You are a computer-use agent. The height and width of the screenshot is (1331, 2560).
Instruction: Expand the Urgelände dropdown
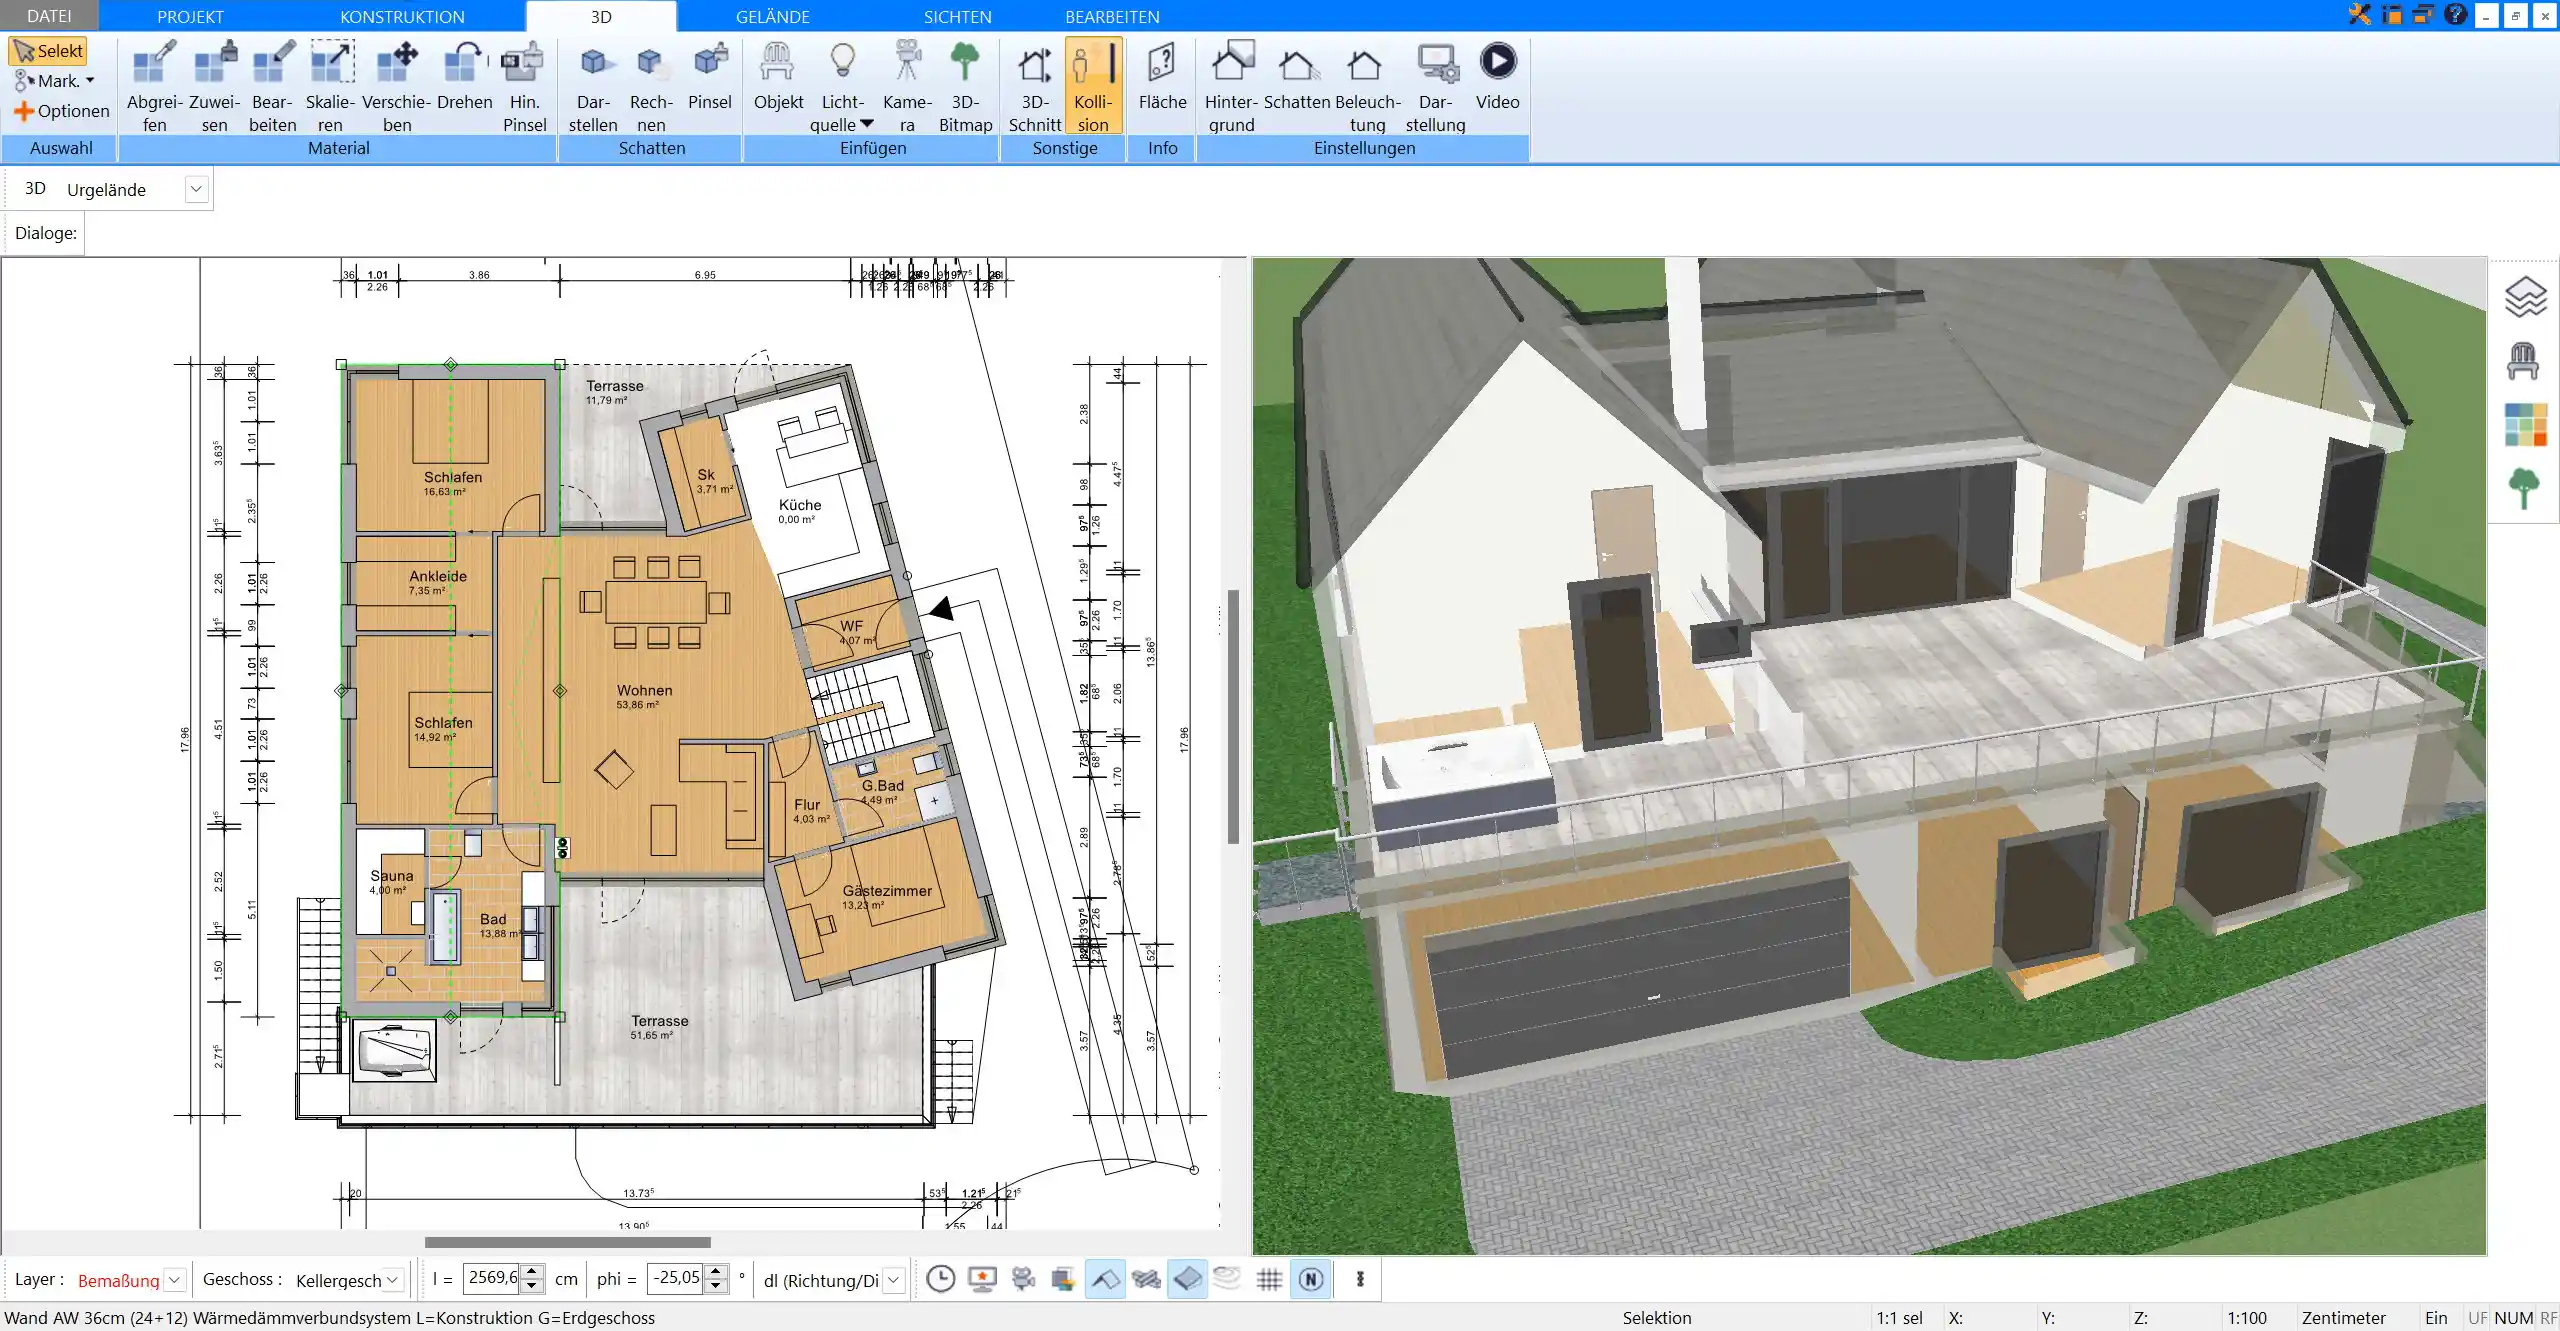click(196, 189)
